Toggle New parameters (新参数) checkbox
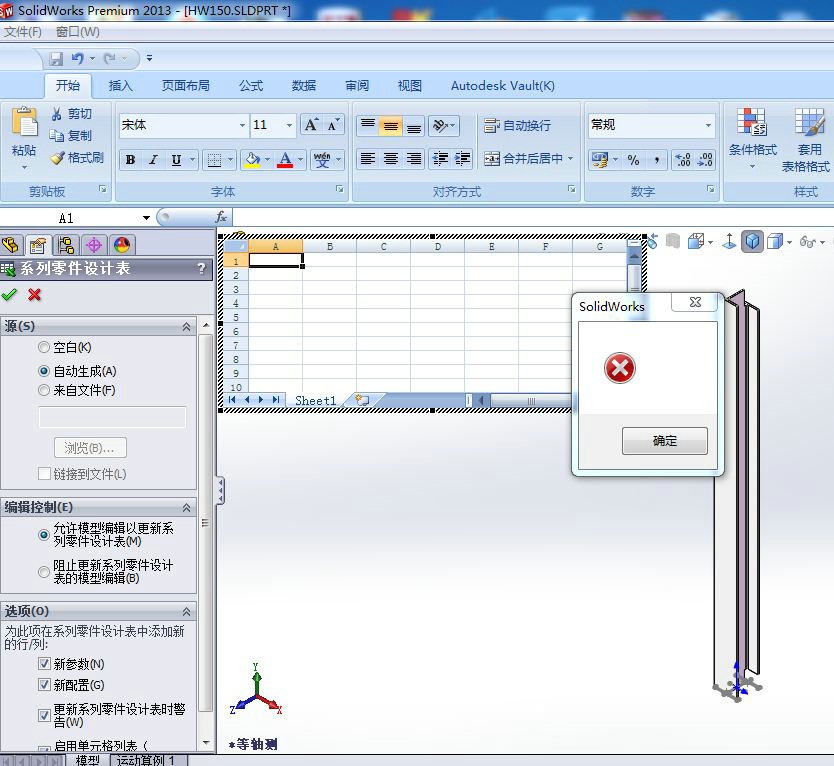Screen dimensions: 834x766 point(45,664)
